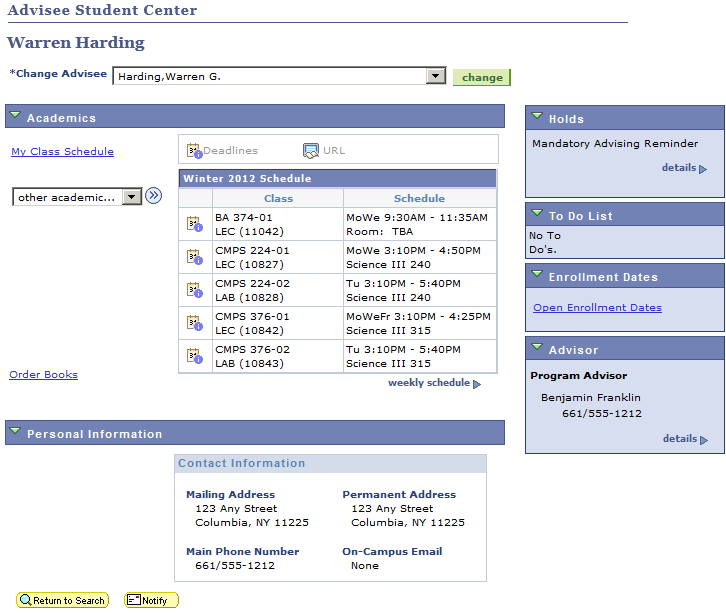Open the Change Advisee dropdown

(x=435, y=77)
